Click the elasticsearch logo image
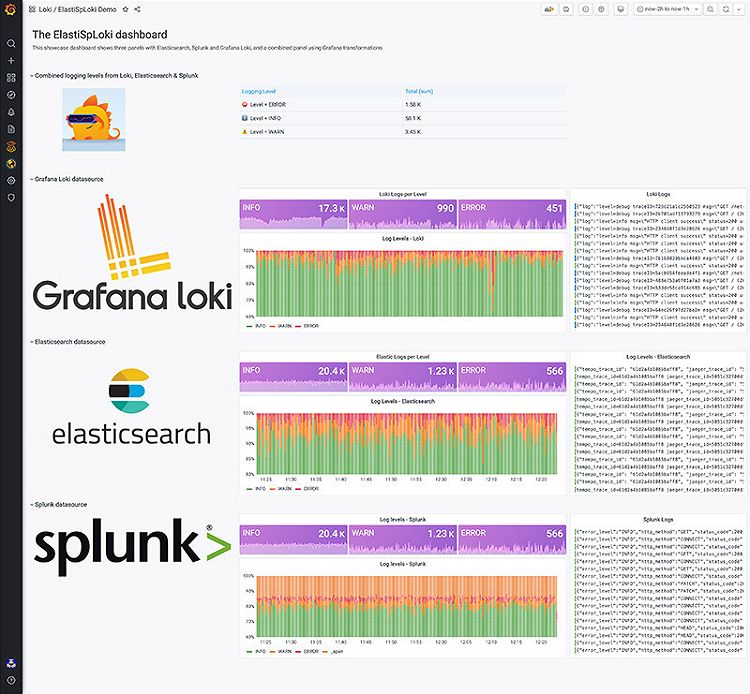Viewport: 750px width, 694px height. coord(131,406)
